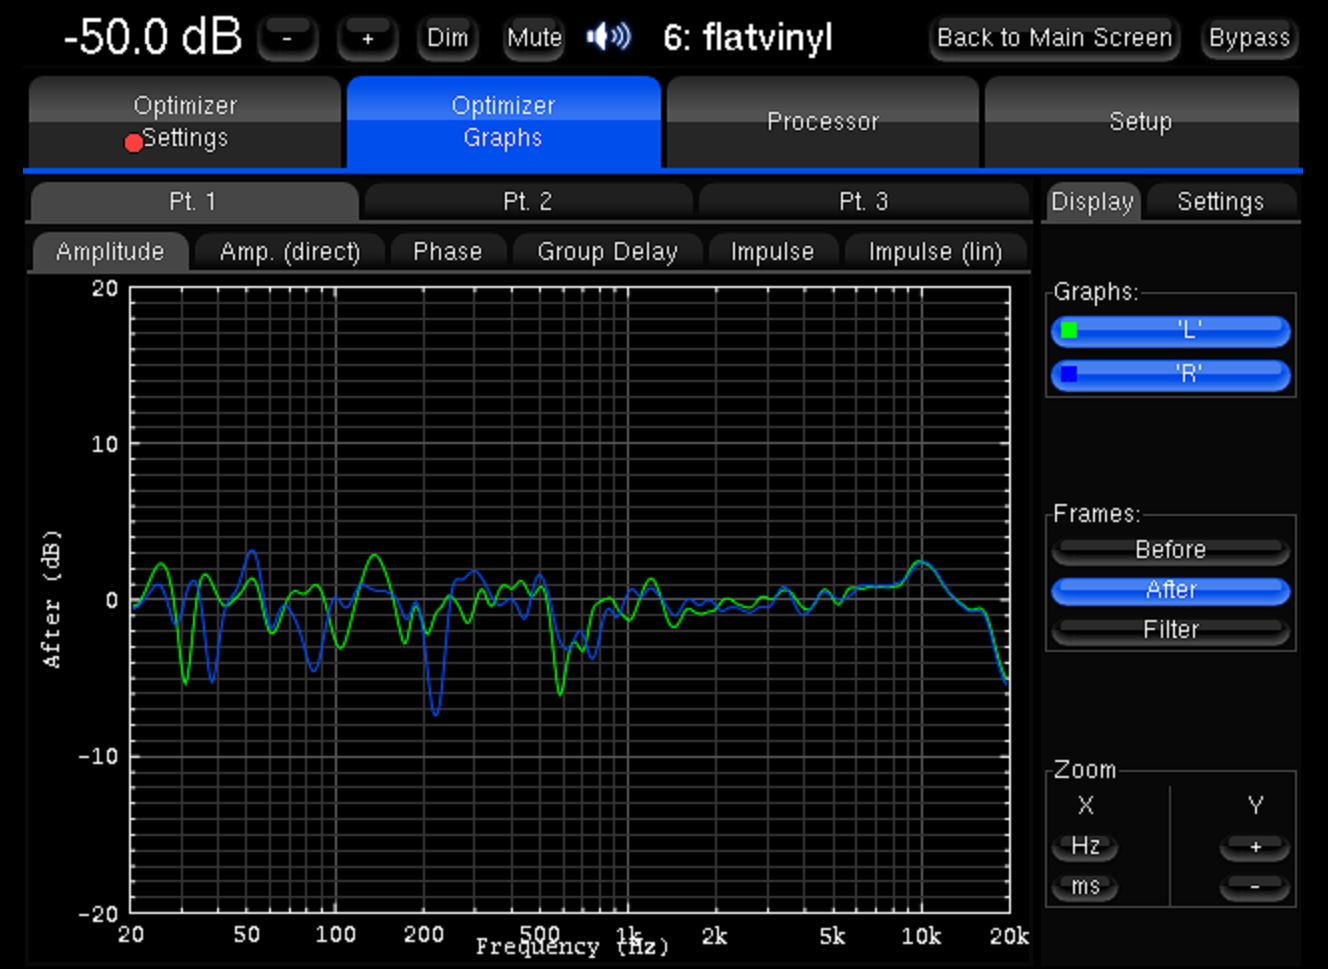The image size is (1328, 969).
Task: Set X zoom axis to Hz
Action: click(1086, 847)
